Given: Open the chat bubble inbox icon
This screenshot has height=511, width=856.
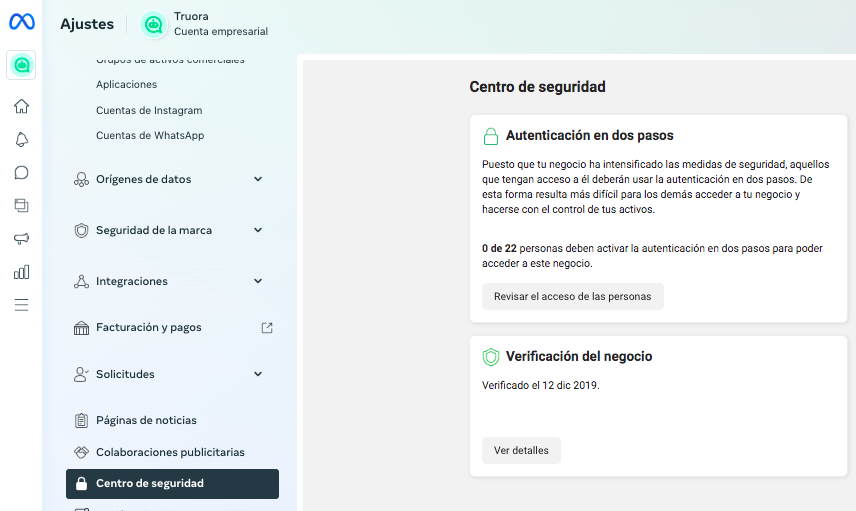Looking at the screenshot, I should pyautogui.click(x=21, y=173).
